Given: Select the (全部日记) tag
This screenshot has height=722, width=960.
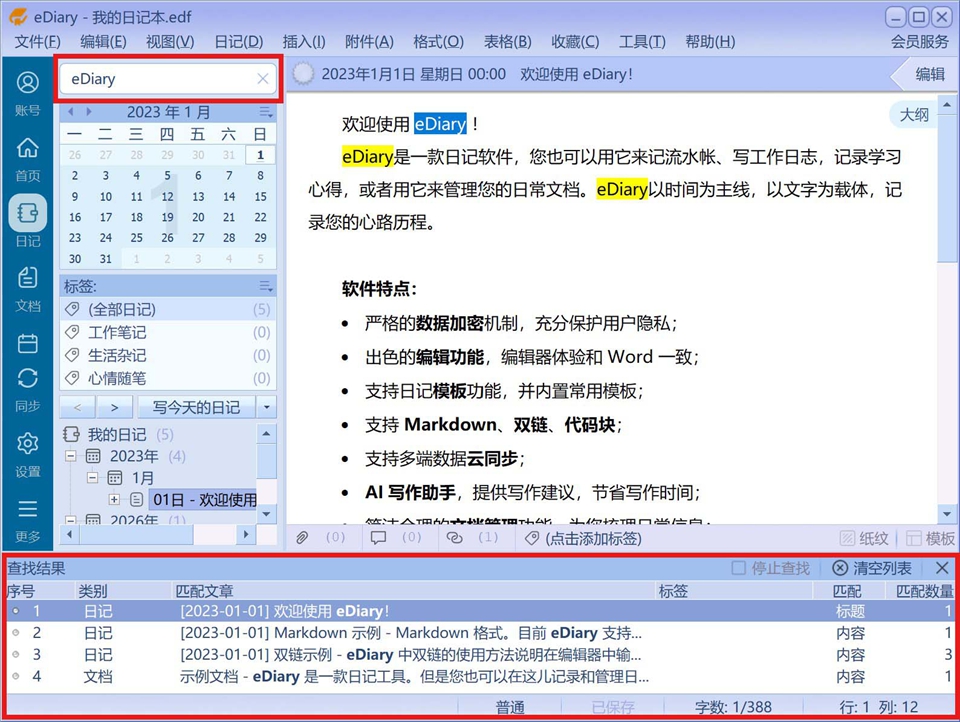Looking at the screenshot, I should [x=168, y=309].
